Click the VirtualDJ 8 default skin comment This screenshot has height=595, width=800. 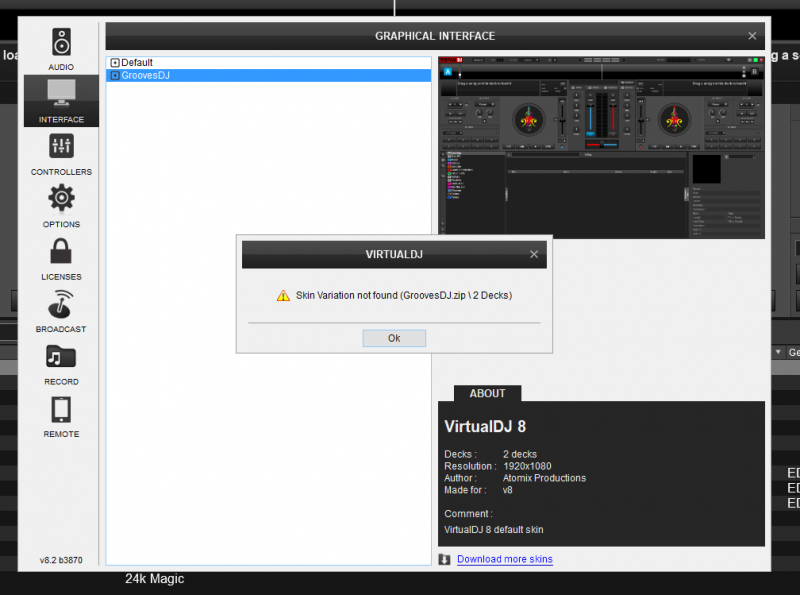click(493, 530)
